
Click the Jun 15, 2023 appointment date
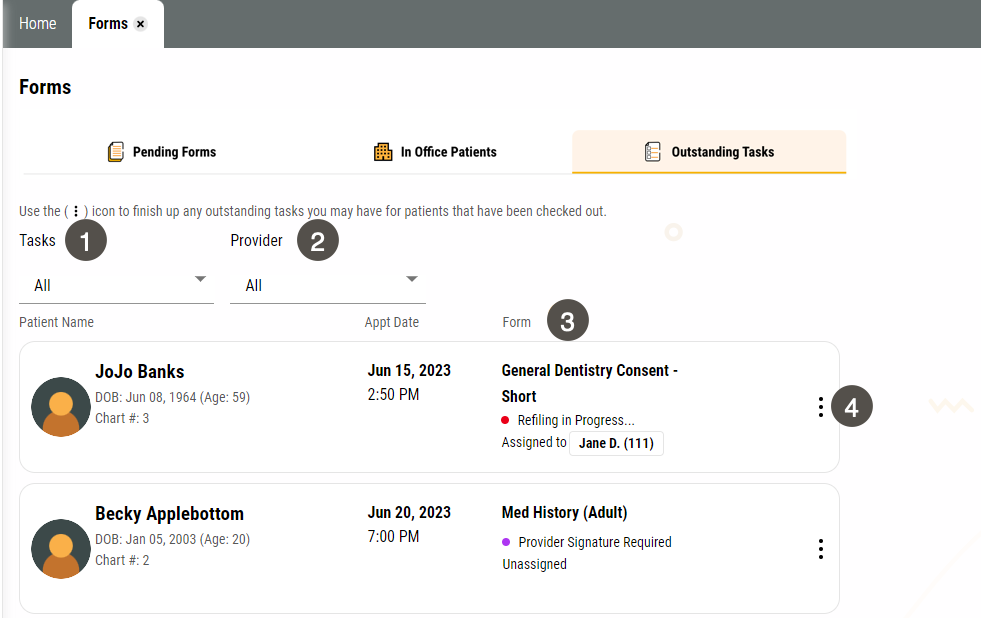409,370
